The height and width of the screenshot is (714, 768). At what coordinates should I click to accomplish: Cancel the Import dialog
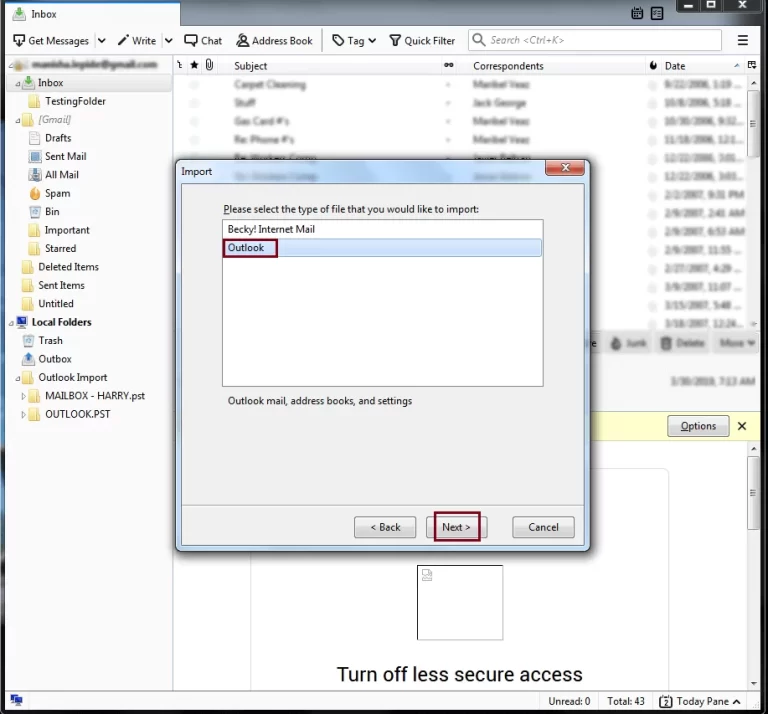tap(543, 527)
